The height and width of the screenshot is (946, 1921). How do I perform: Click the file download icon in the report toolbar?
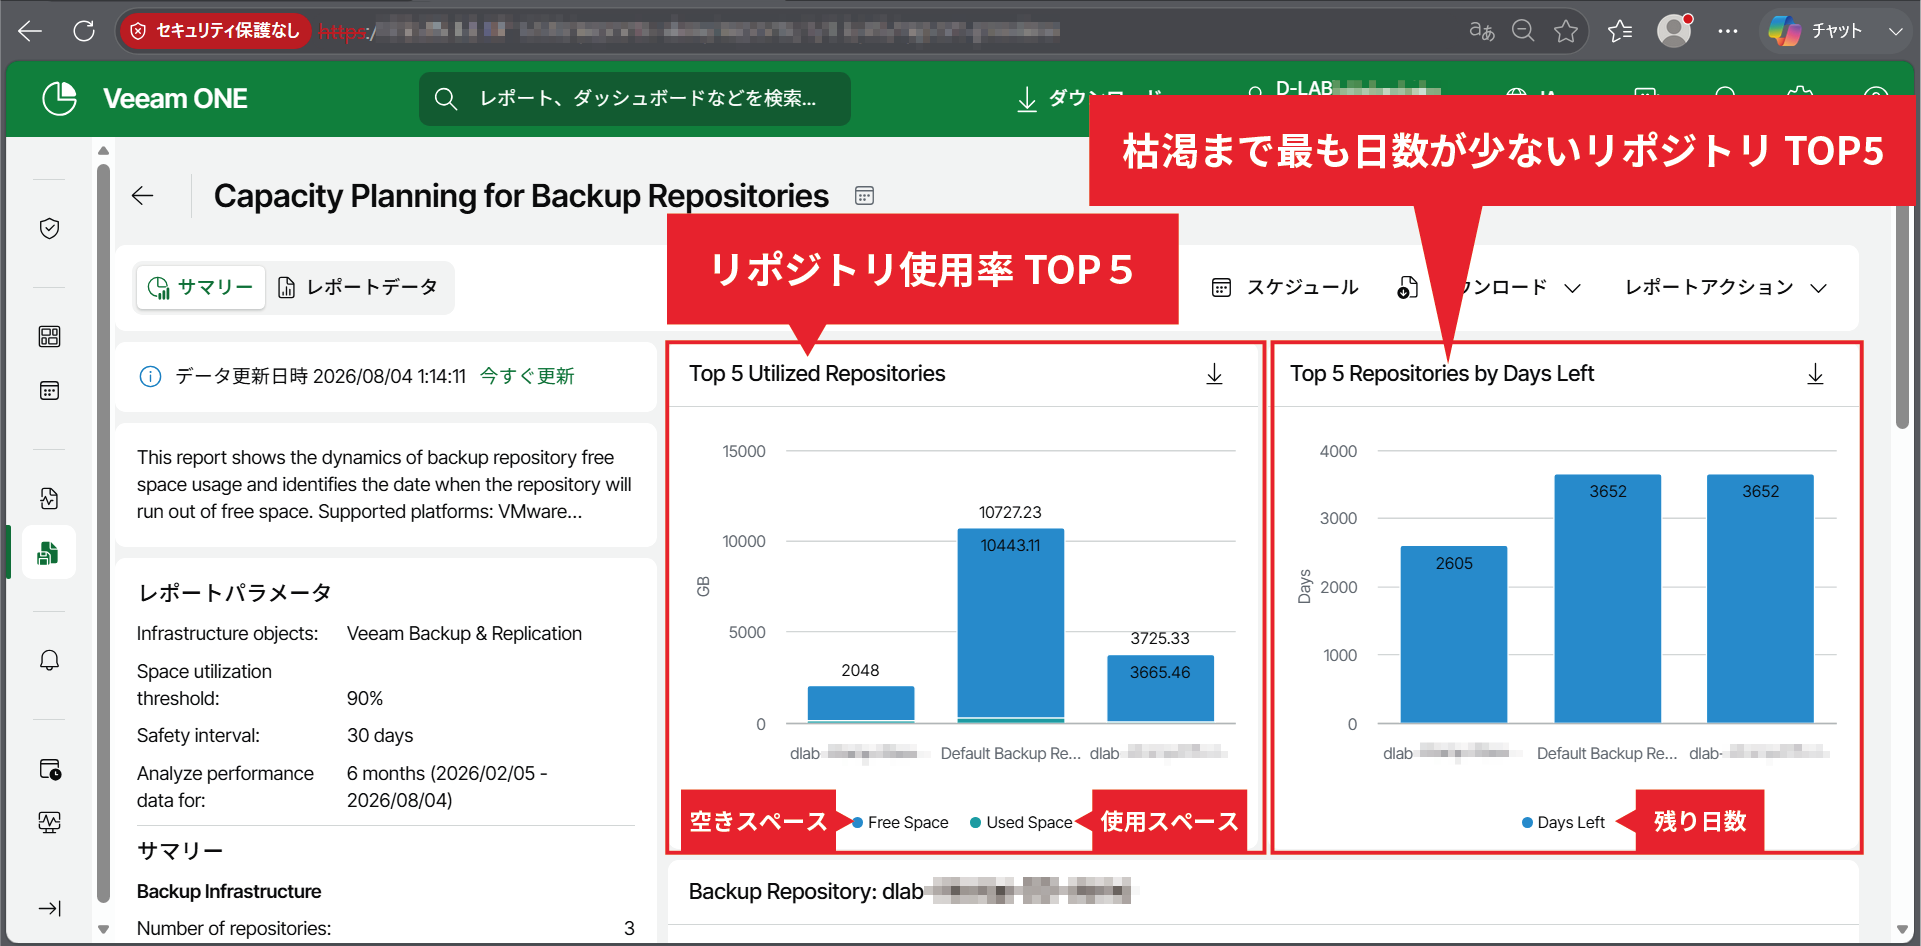tap(1407, 288)
